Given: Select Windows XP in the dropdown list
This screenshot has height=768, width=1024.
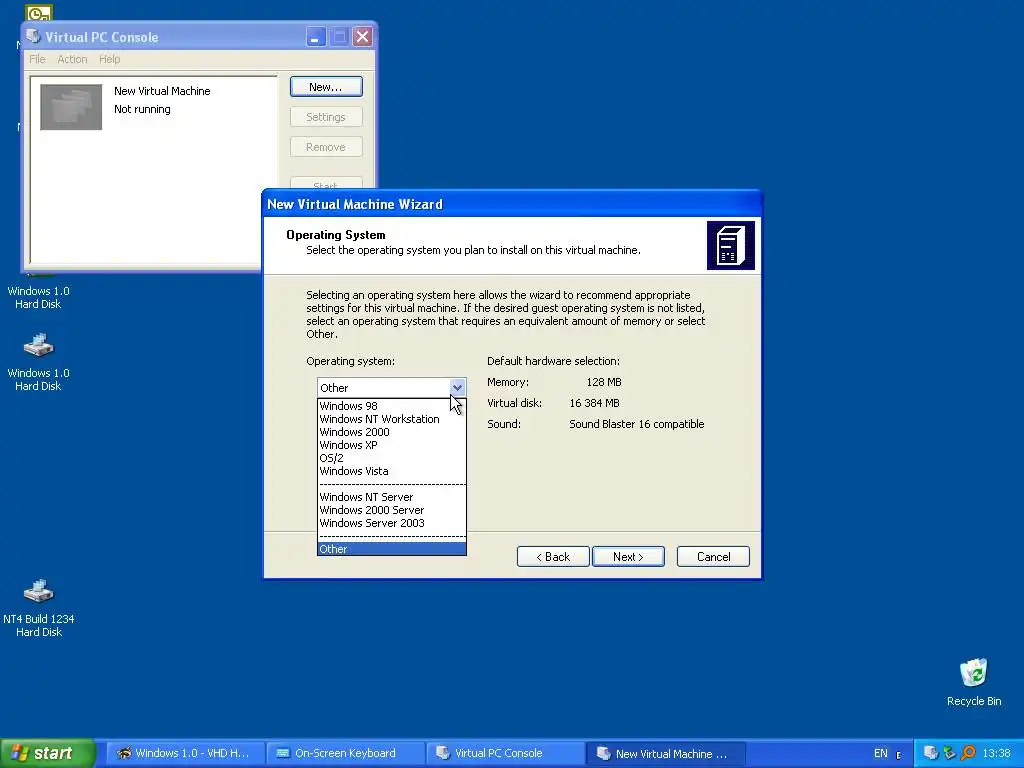Looking at the screenshot, I should pos(391,445).
